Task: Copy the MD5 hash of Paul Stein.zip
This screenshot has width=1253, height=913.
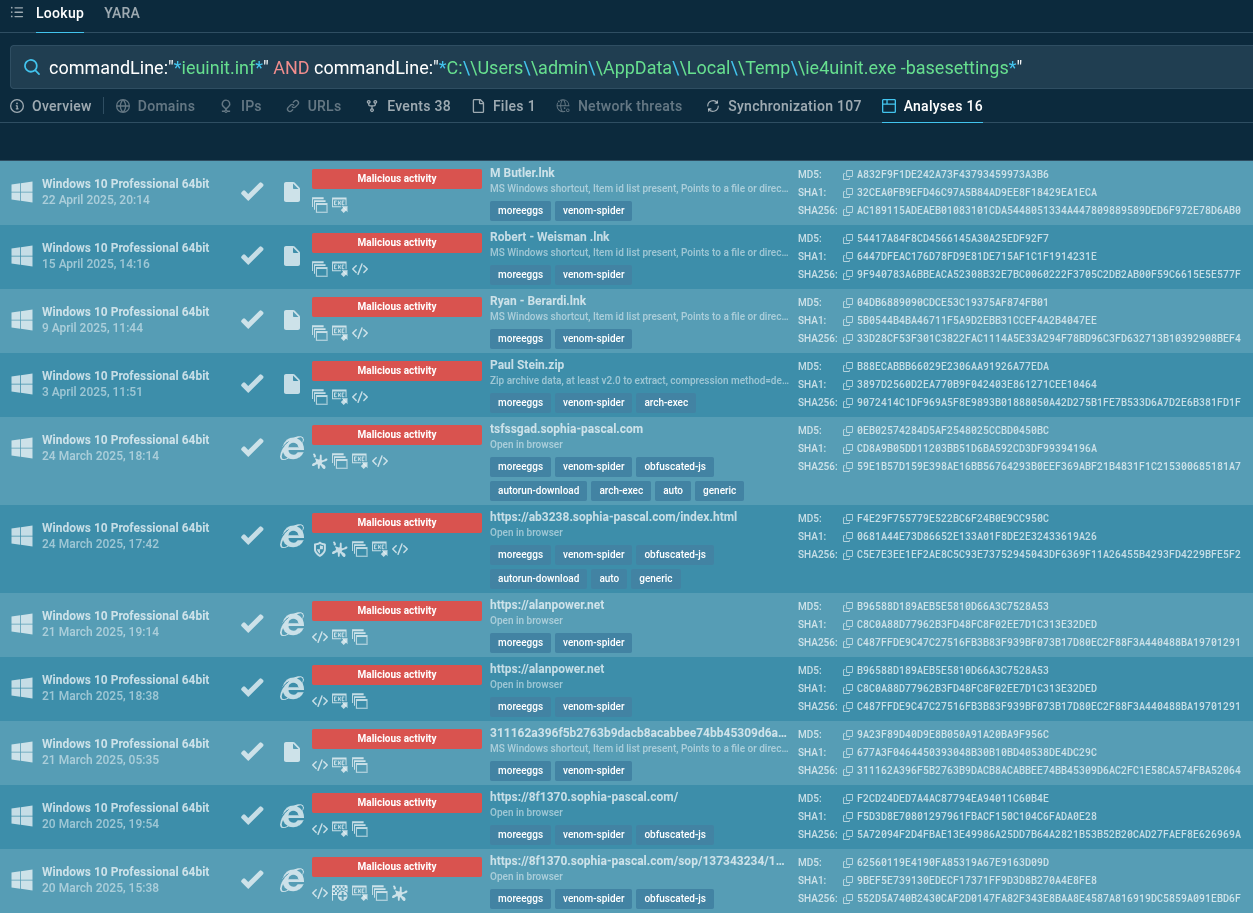Action: point(848,367)
